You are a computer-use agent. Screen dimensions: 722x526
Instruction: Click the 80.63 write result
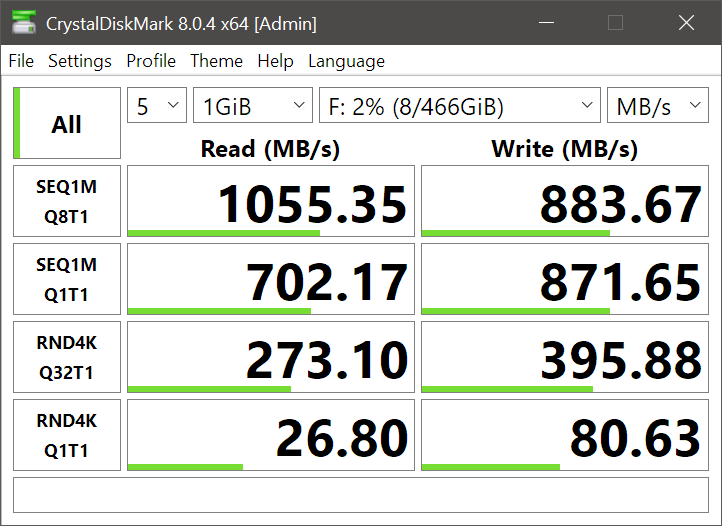(565, 435)
